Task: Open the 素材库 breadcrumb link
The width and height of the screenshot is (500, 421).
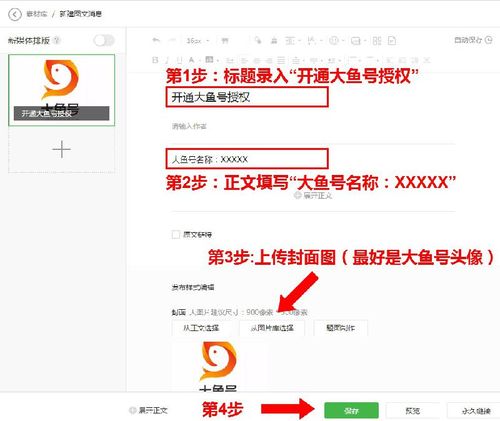Action: 37,14
